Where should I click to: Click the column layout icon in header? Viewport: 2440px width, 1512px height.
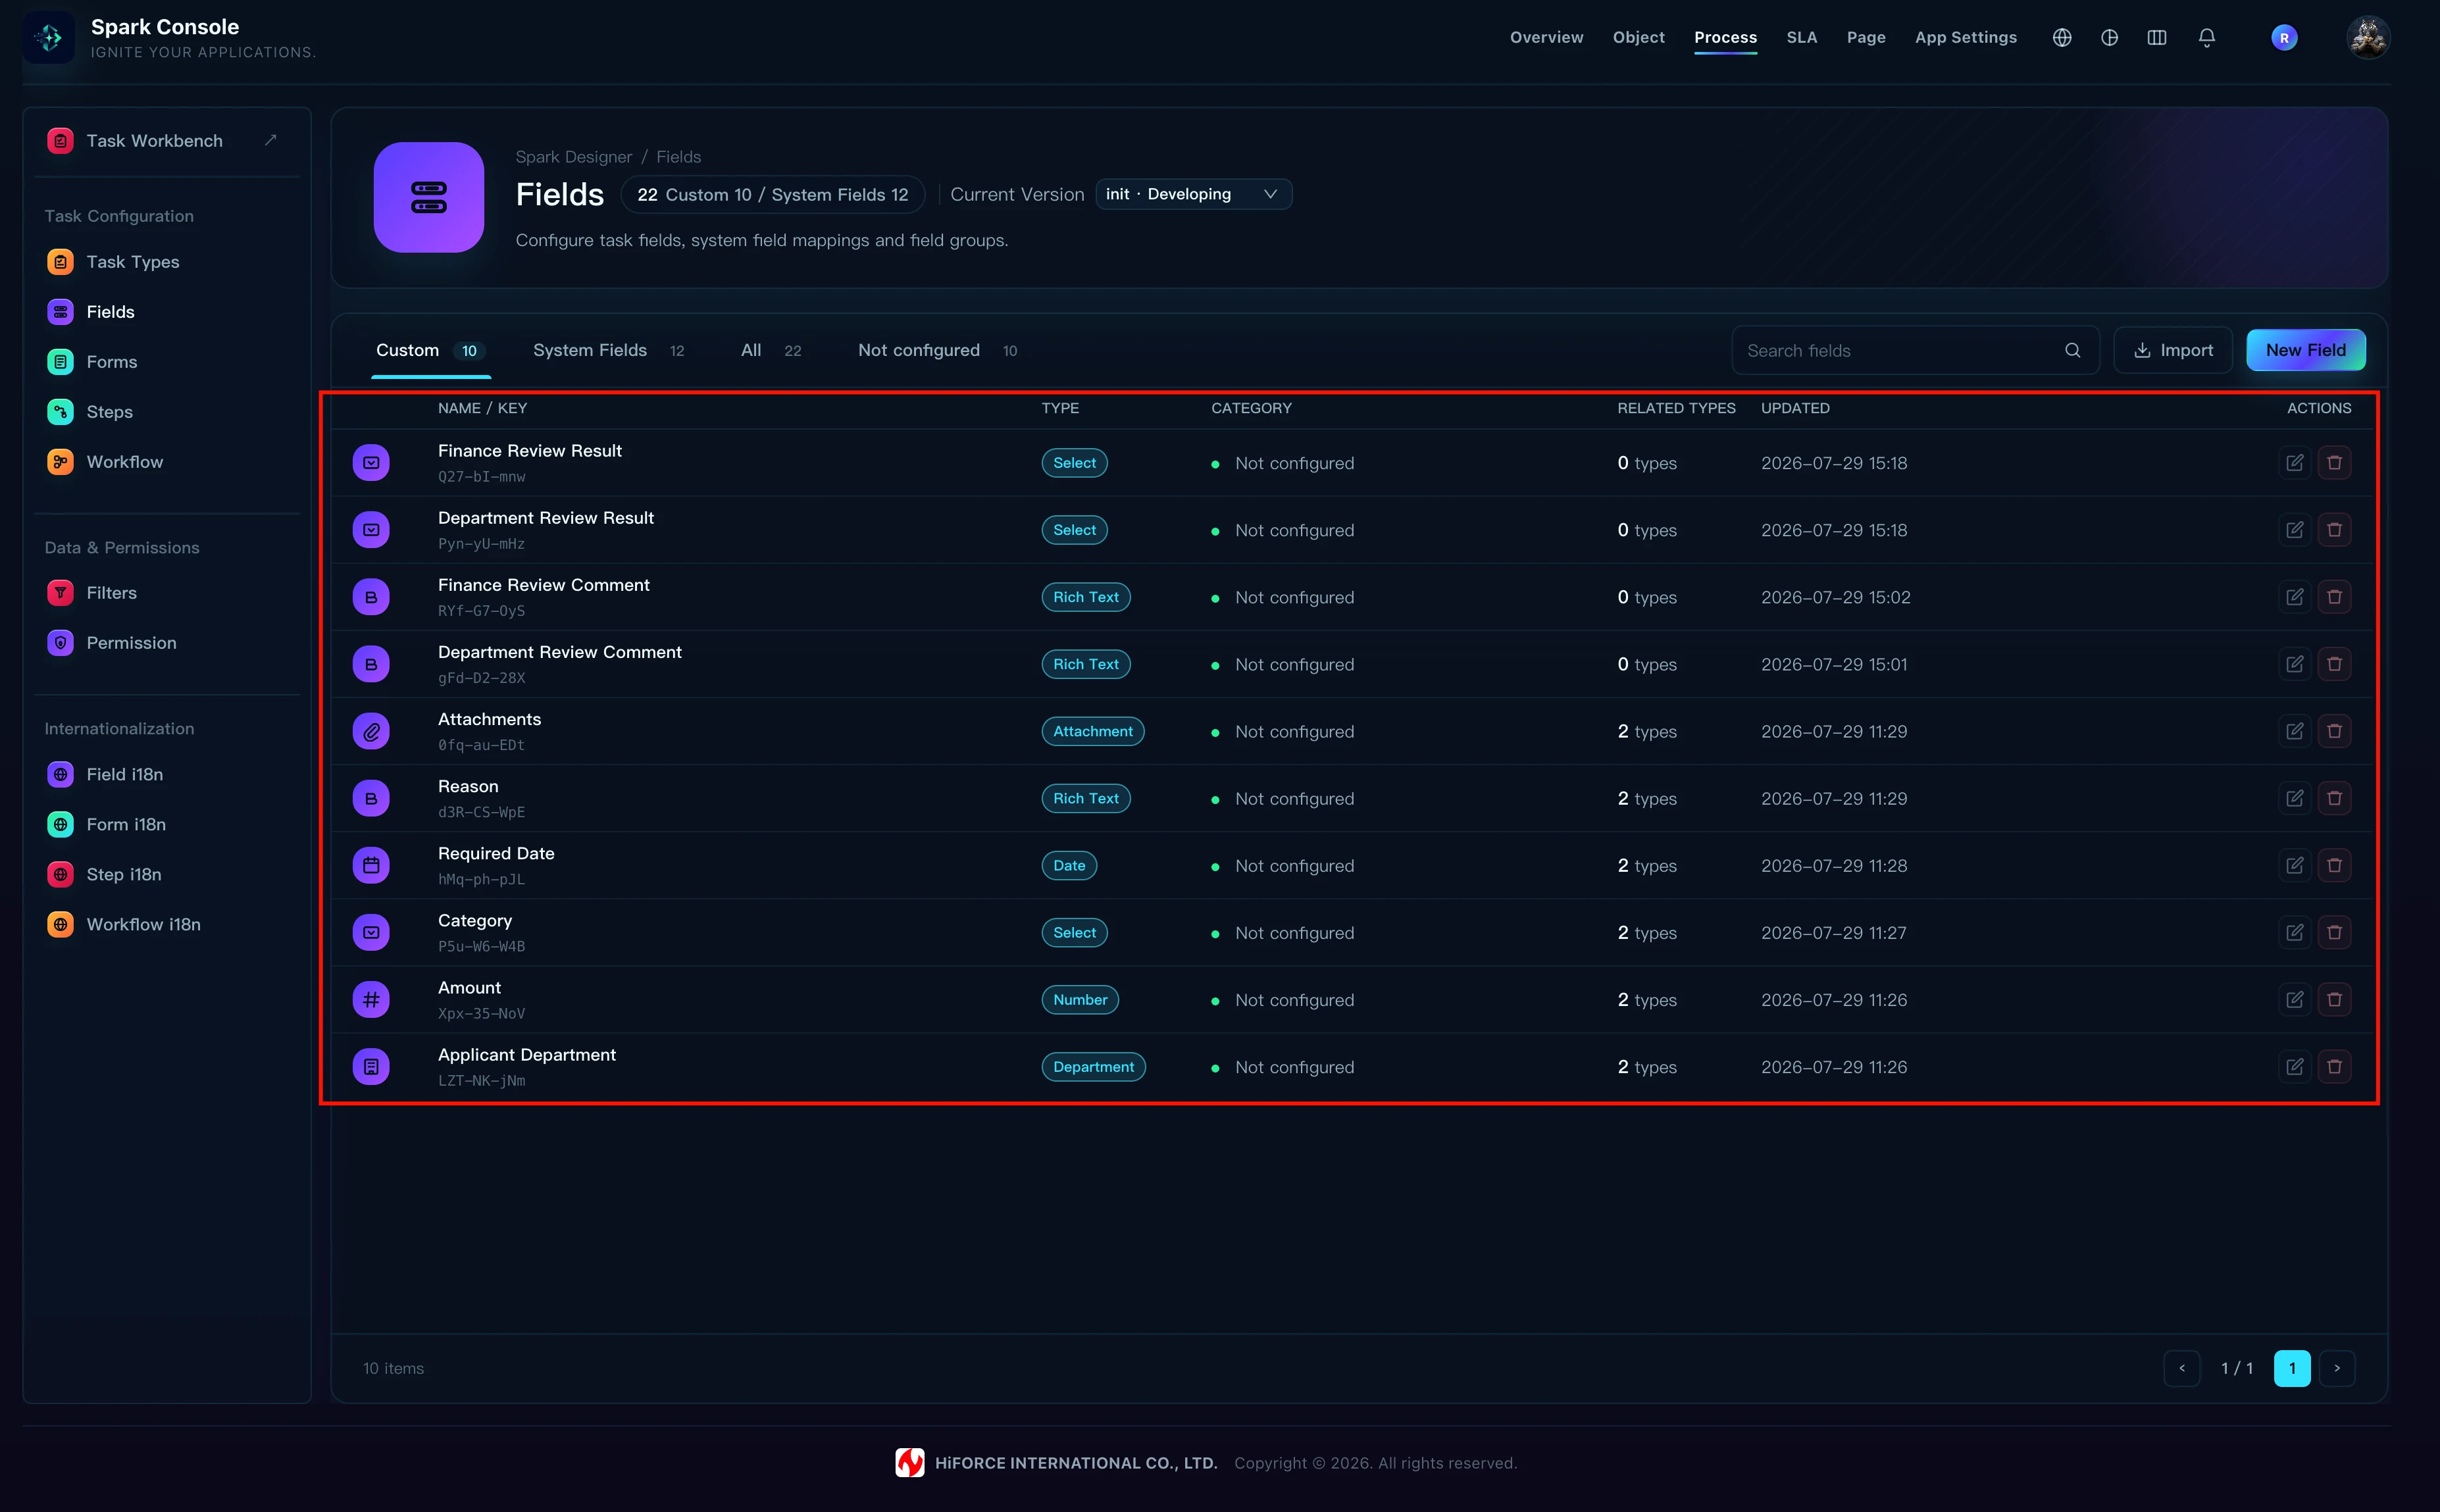pos(2156,38)
